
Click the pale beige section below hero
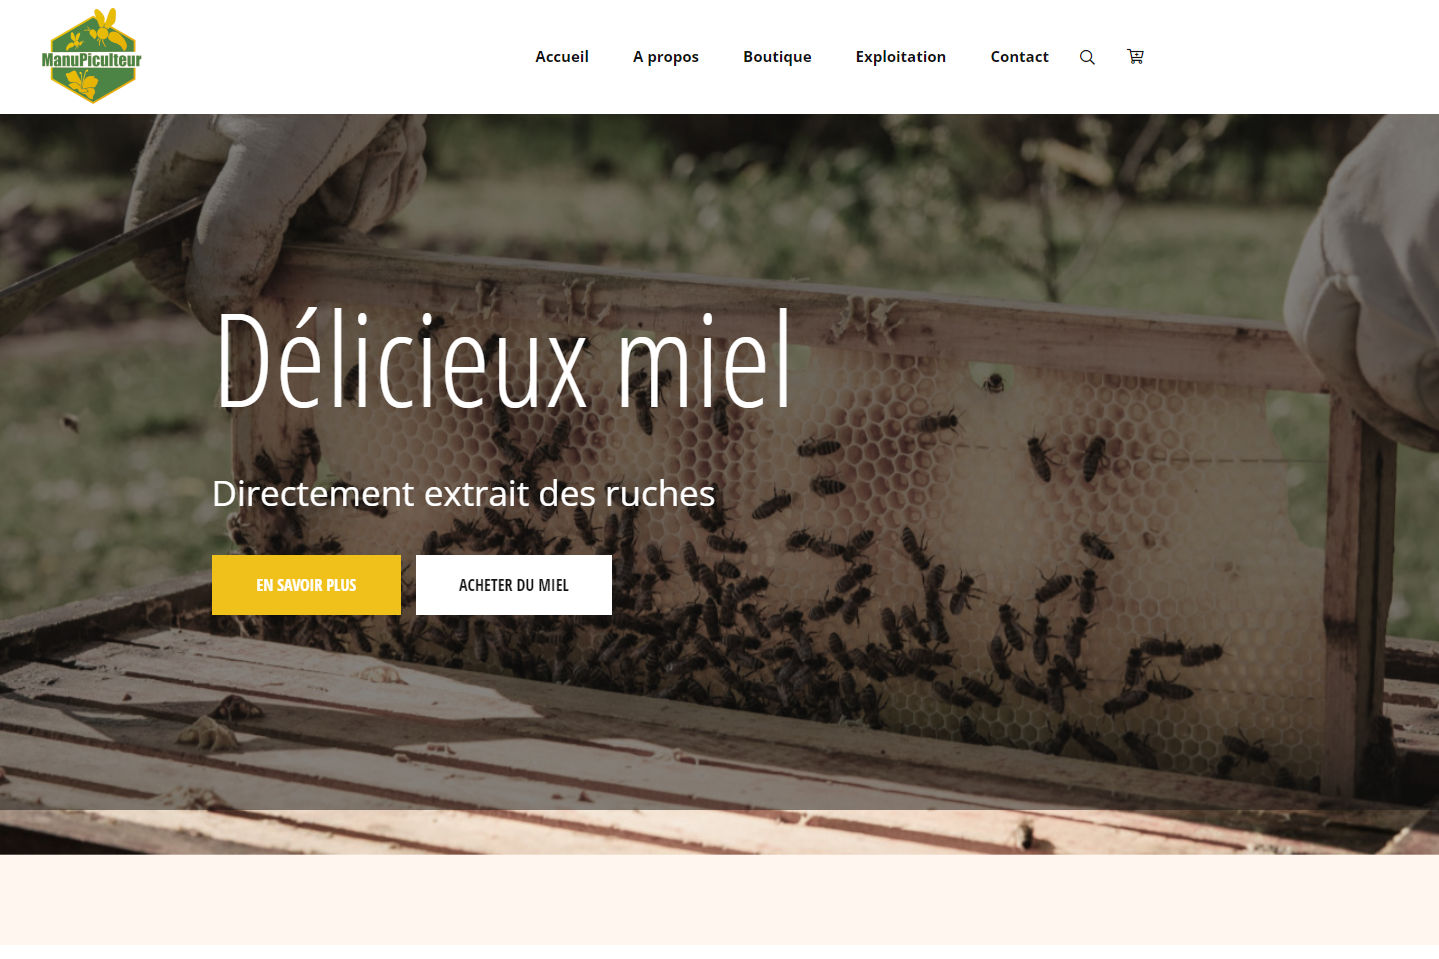tap(719, 899)
